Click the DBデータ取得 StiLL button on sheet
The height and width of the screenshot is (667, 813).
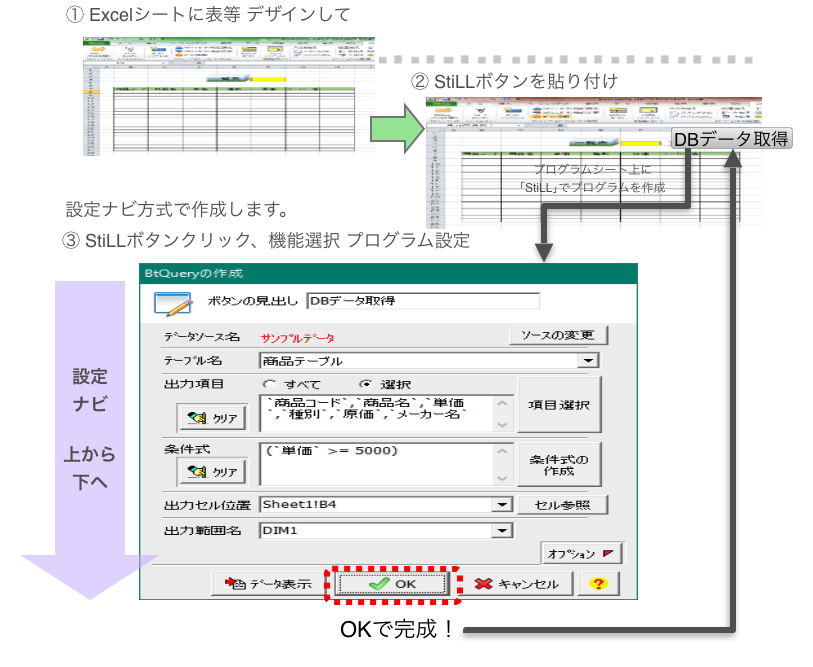(732, 139)
